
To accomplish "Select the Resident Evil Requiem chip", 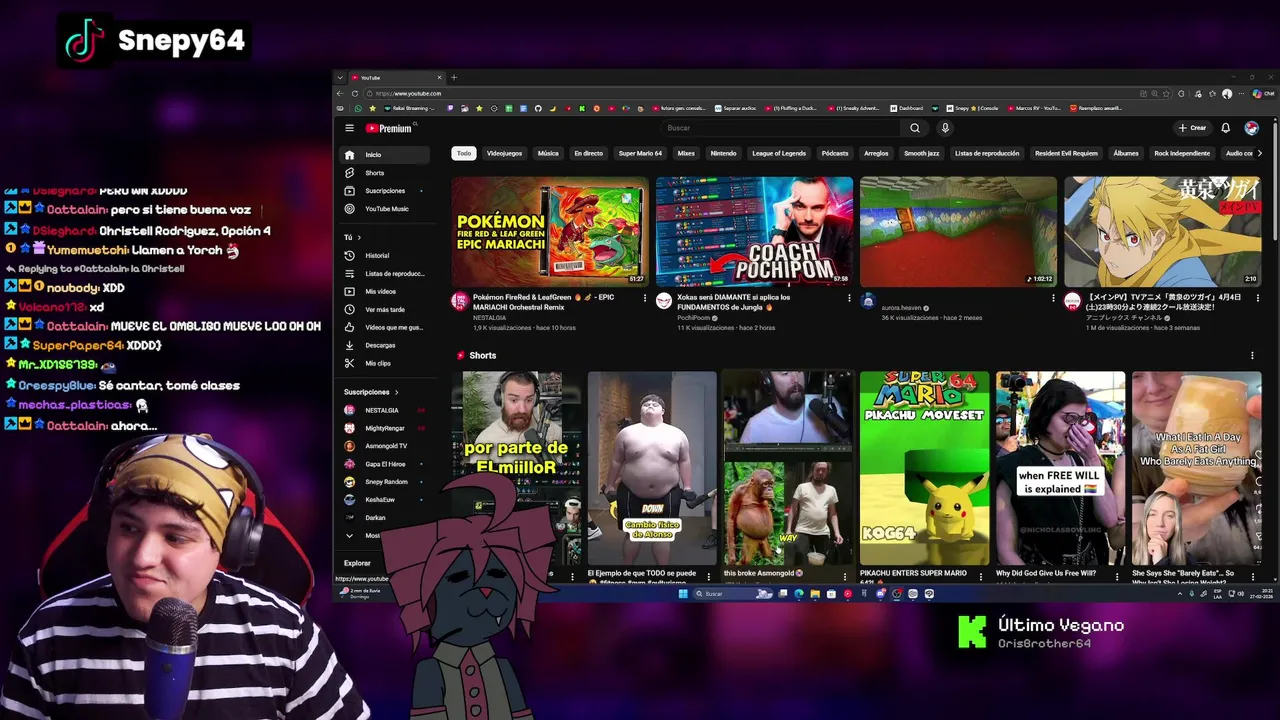I will [1066, 154].
